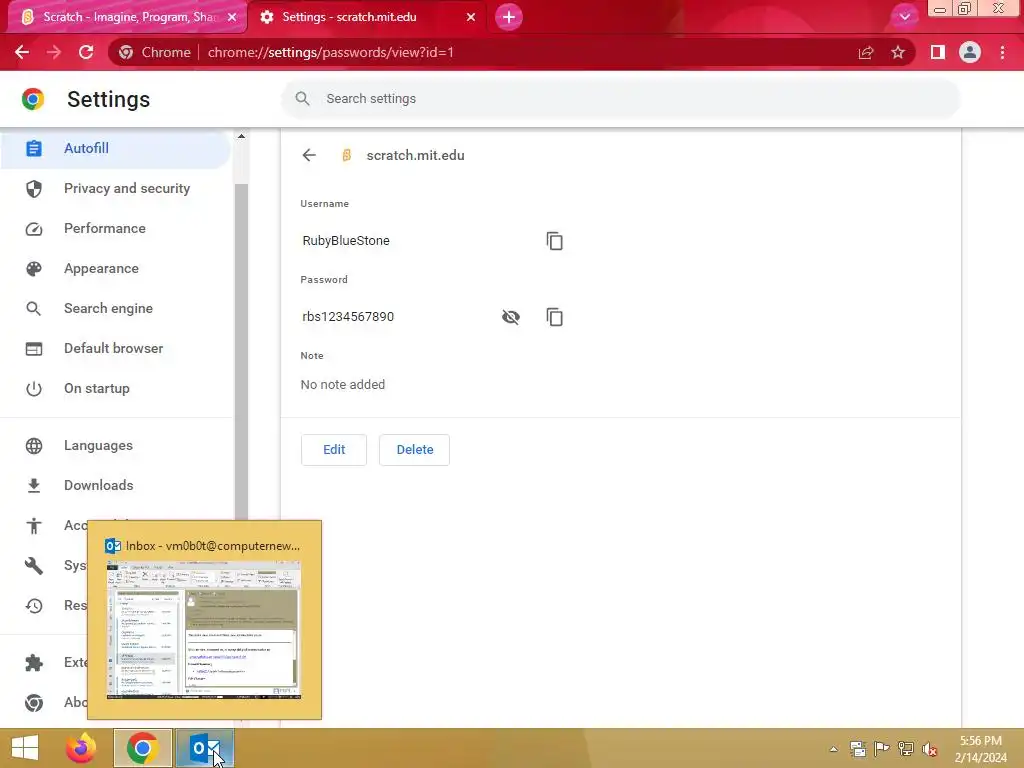Click the Performance gauge icon
The image size is (1024, 768).
point(34,229)
